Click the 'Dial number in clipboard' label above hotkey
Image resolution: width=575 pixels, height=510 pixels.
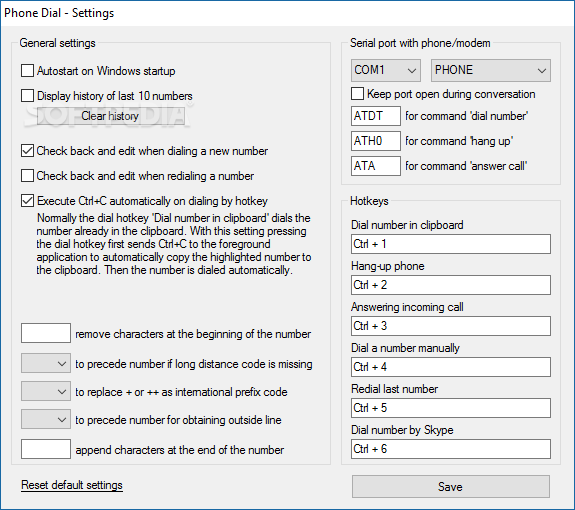407,224
